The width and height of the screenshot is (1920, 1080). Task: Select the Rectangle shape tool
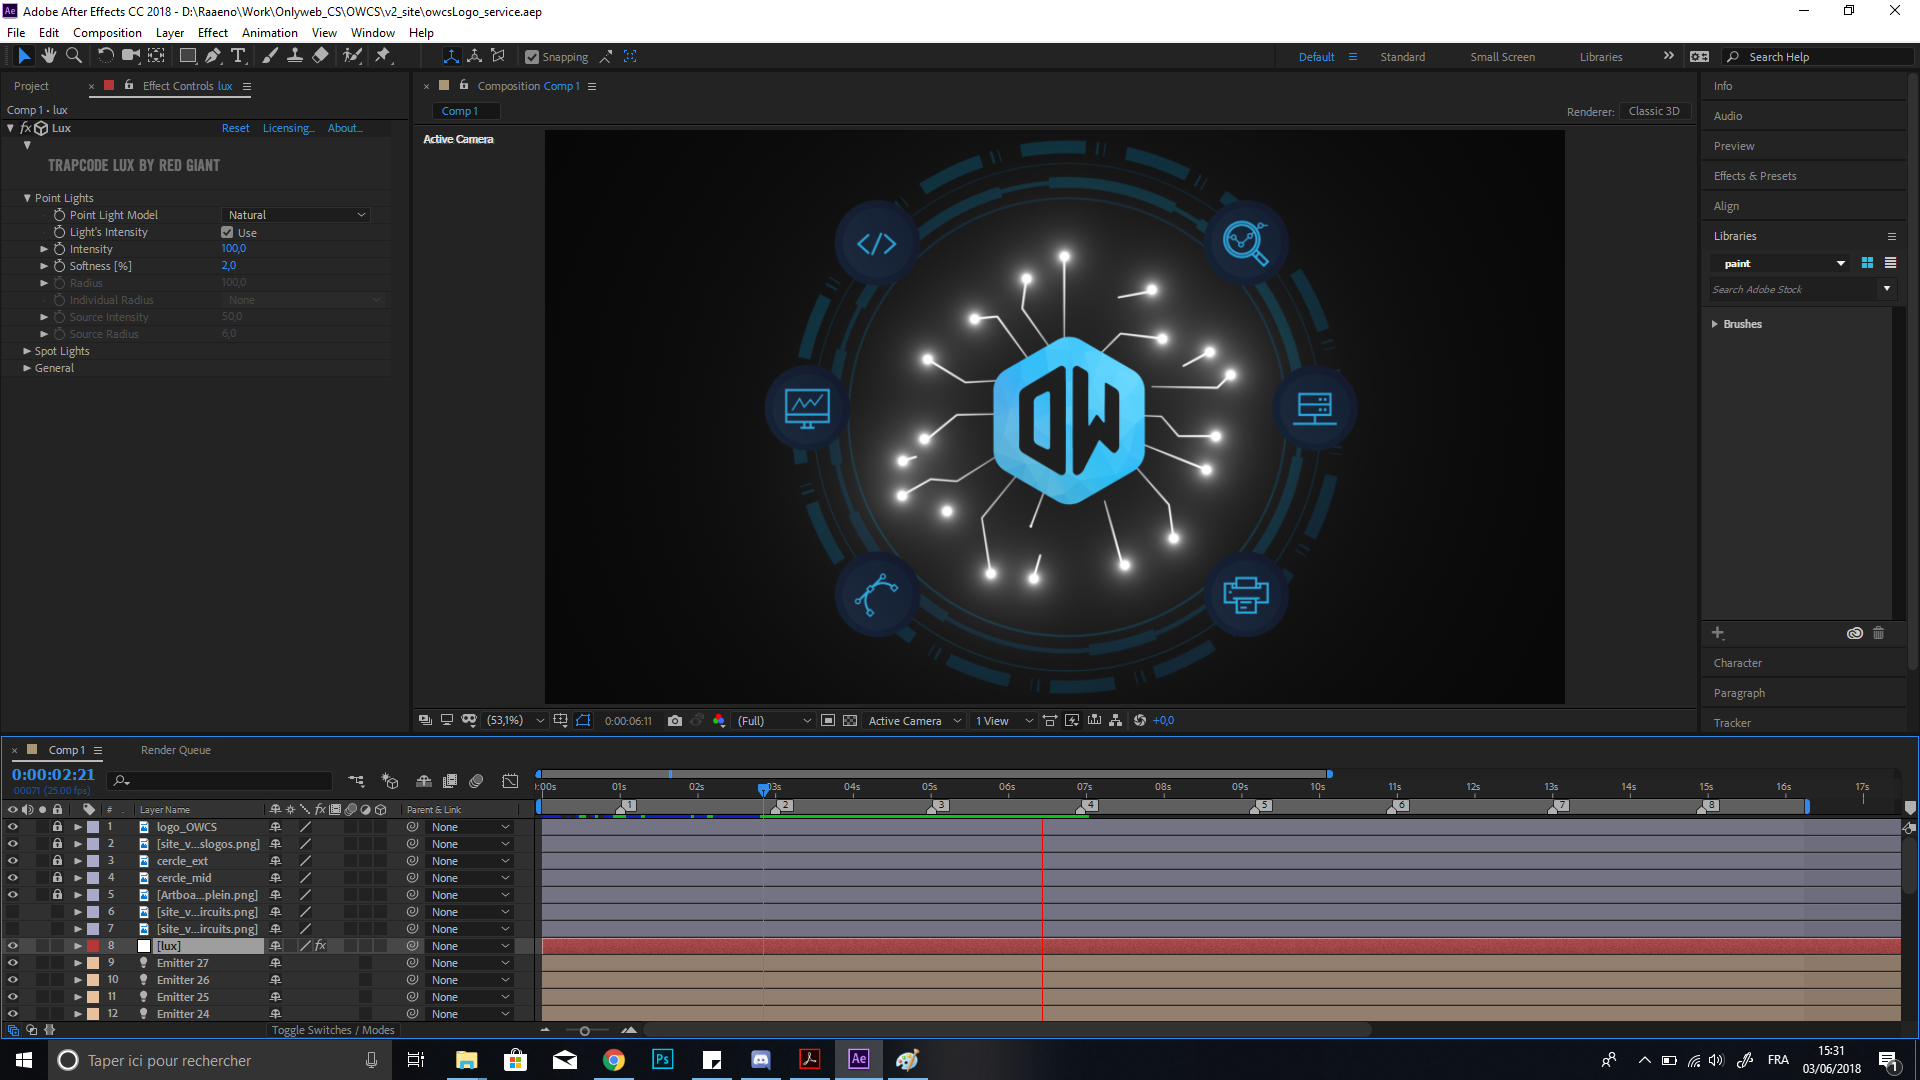[187, 56]
